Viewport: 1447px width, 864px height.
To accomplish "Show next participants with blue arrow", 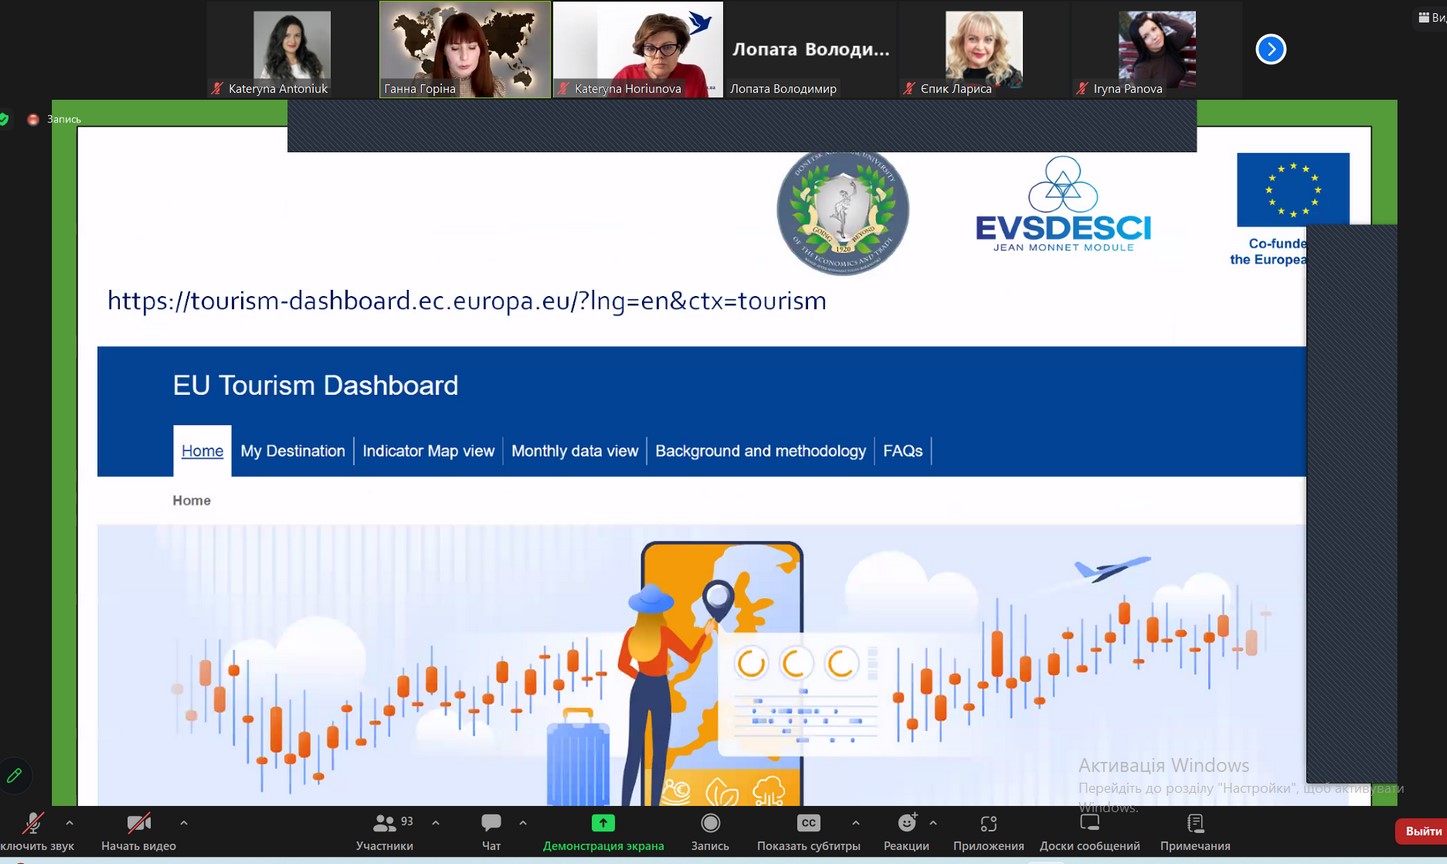I will tap(1270, 49).
